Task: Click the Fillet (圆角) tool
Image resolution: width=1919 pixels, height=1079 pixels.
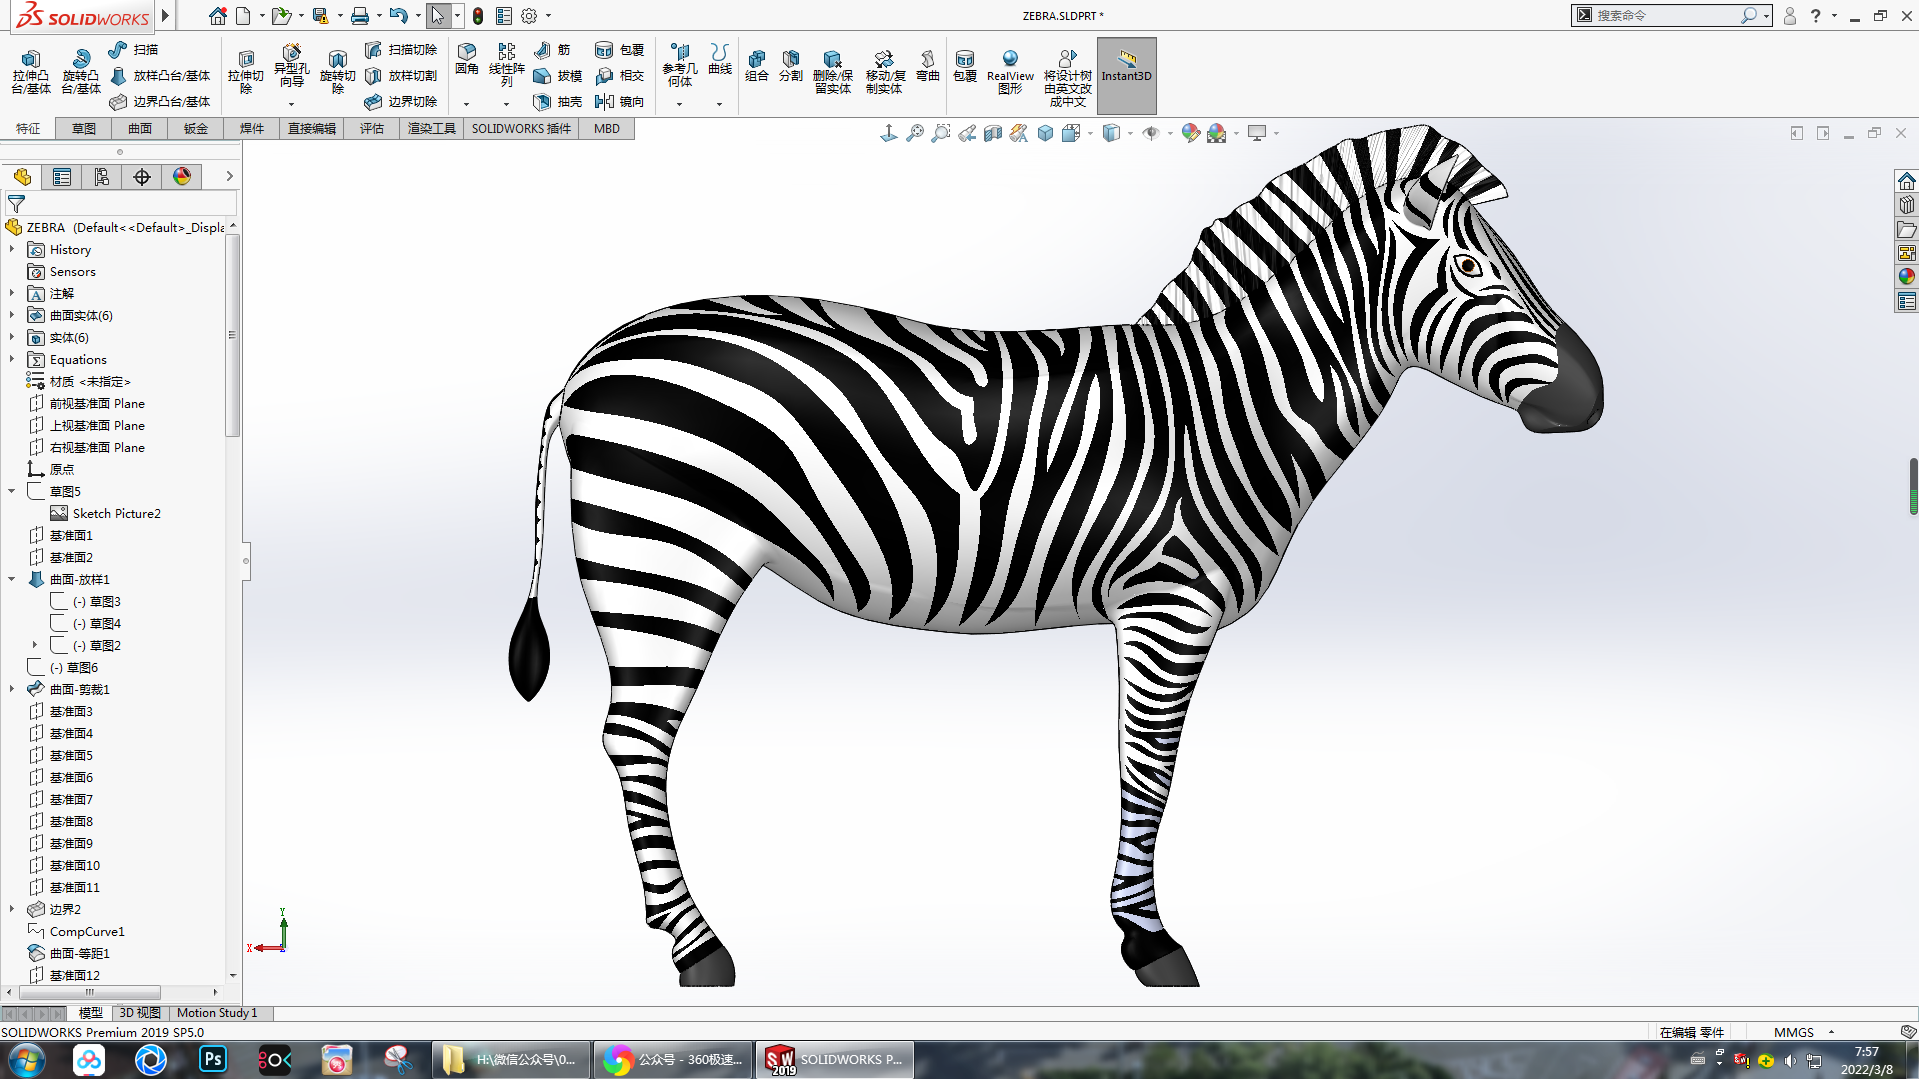Action: click(x=466, y=60)
